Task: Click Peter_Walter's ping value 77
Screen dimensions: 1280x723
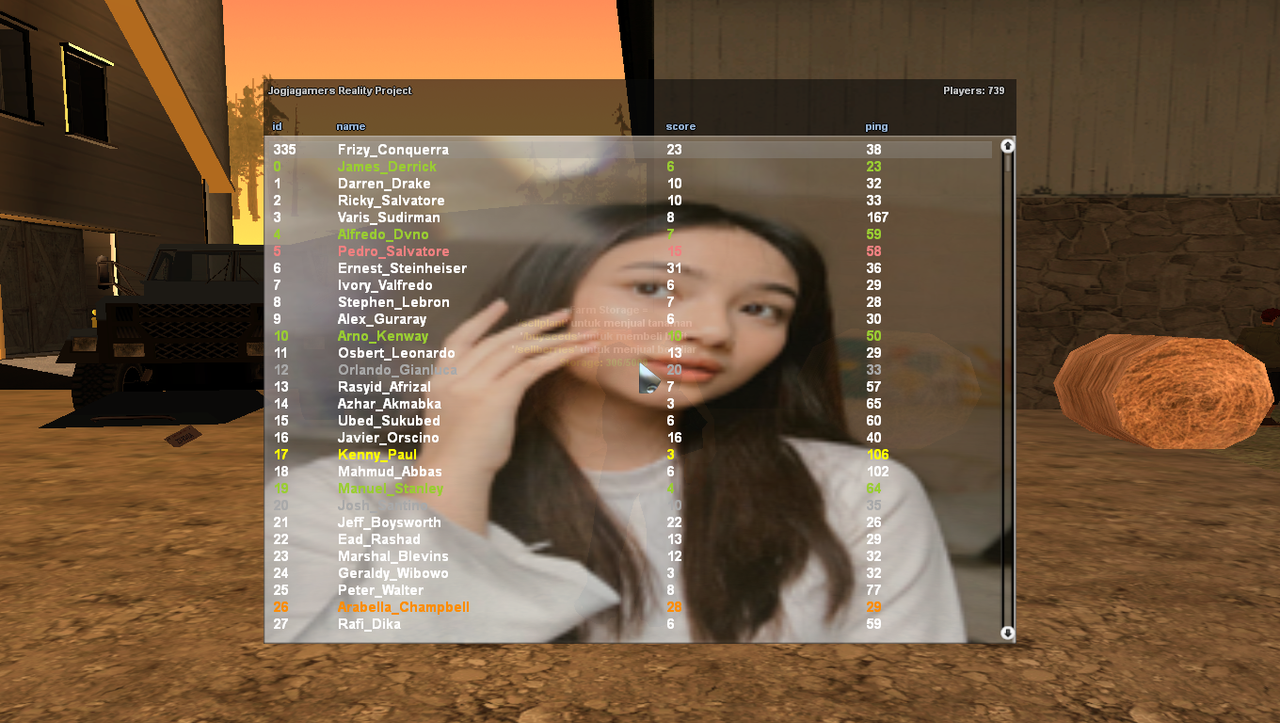Action: pos(873,591)
